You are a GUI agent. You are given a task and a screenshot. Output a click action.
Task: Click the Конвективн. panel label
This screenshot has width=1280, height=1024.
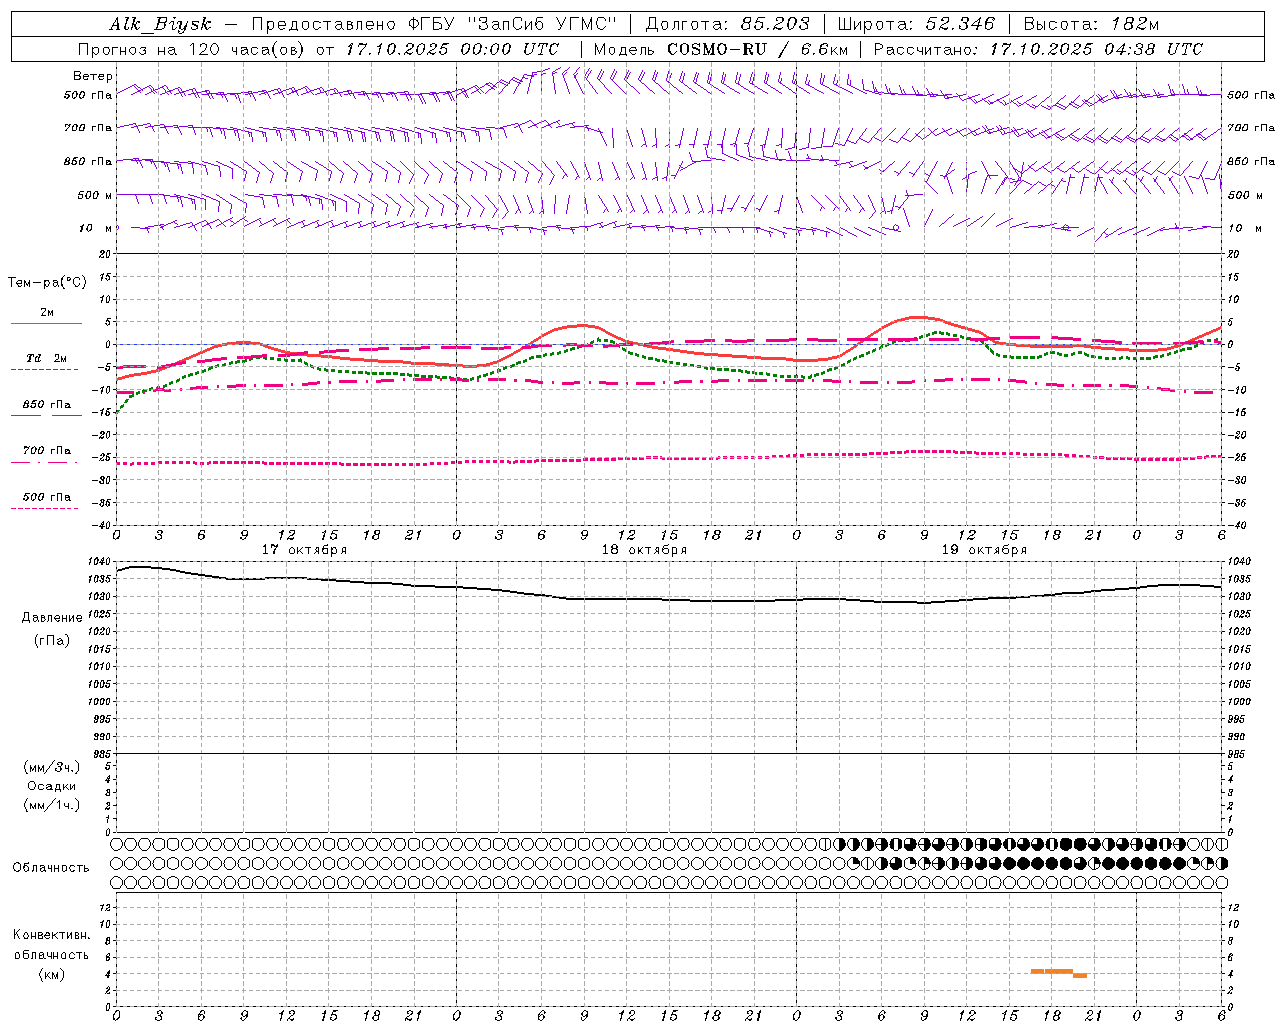click(51, 935)
